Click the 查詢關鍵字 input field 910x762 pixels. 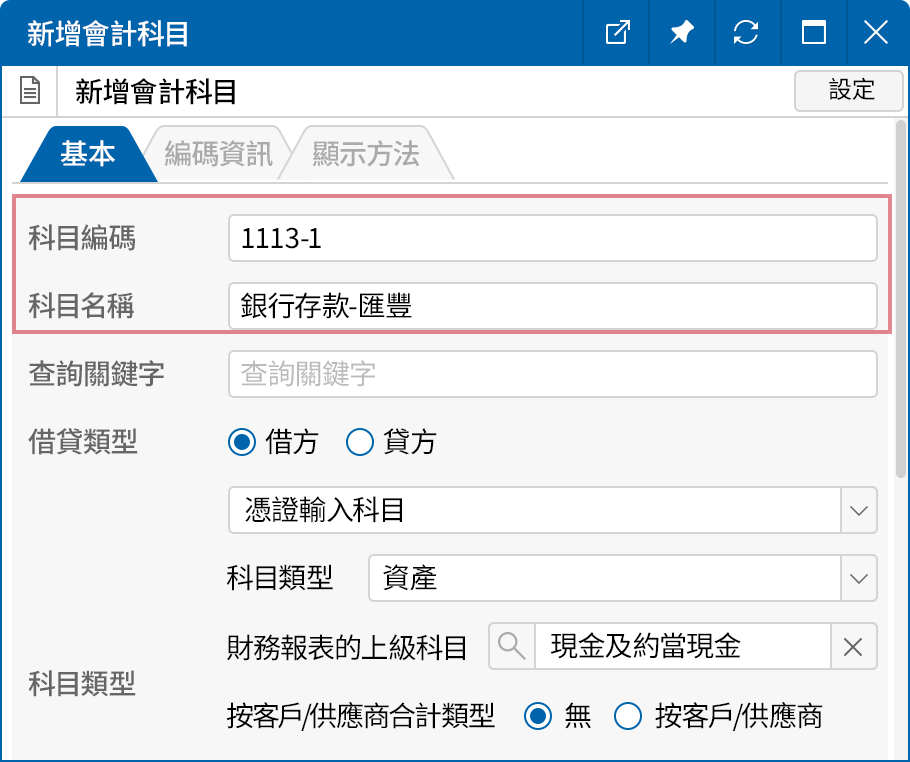552,374
